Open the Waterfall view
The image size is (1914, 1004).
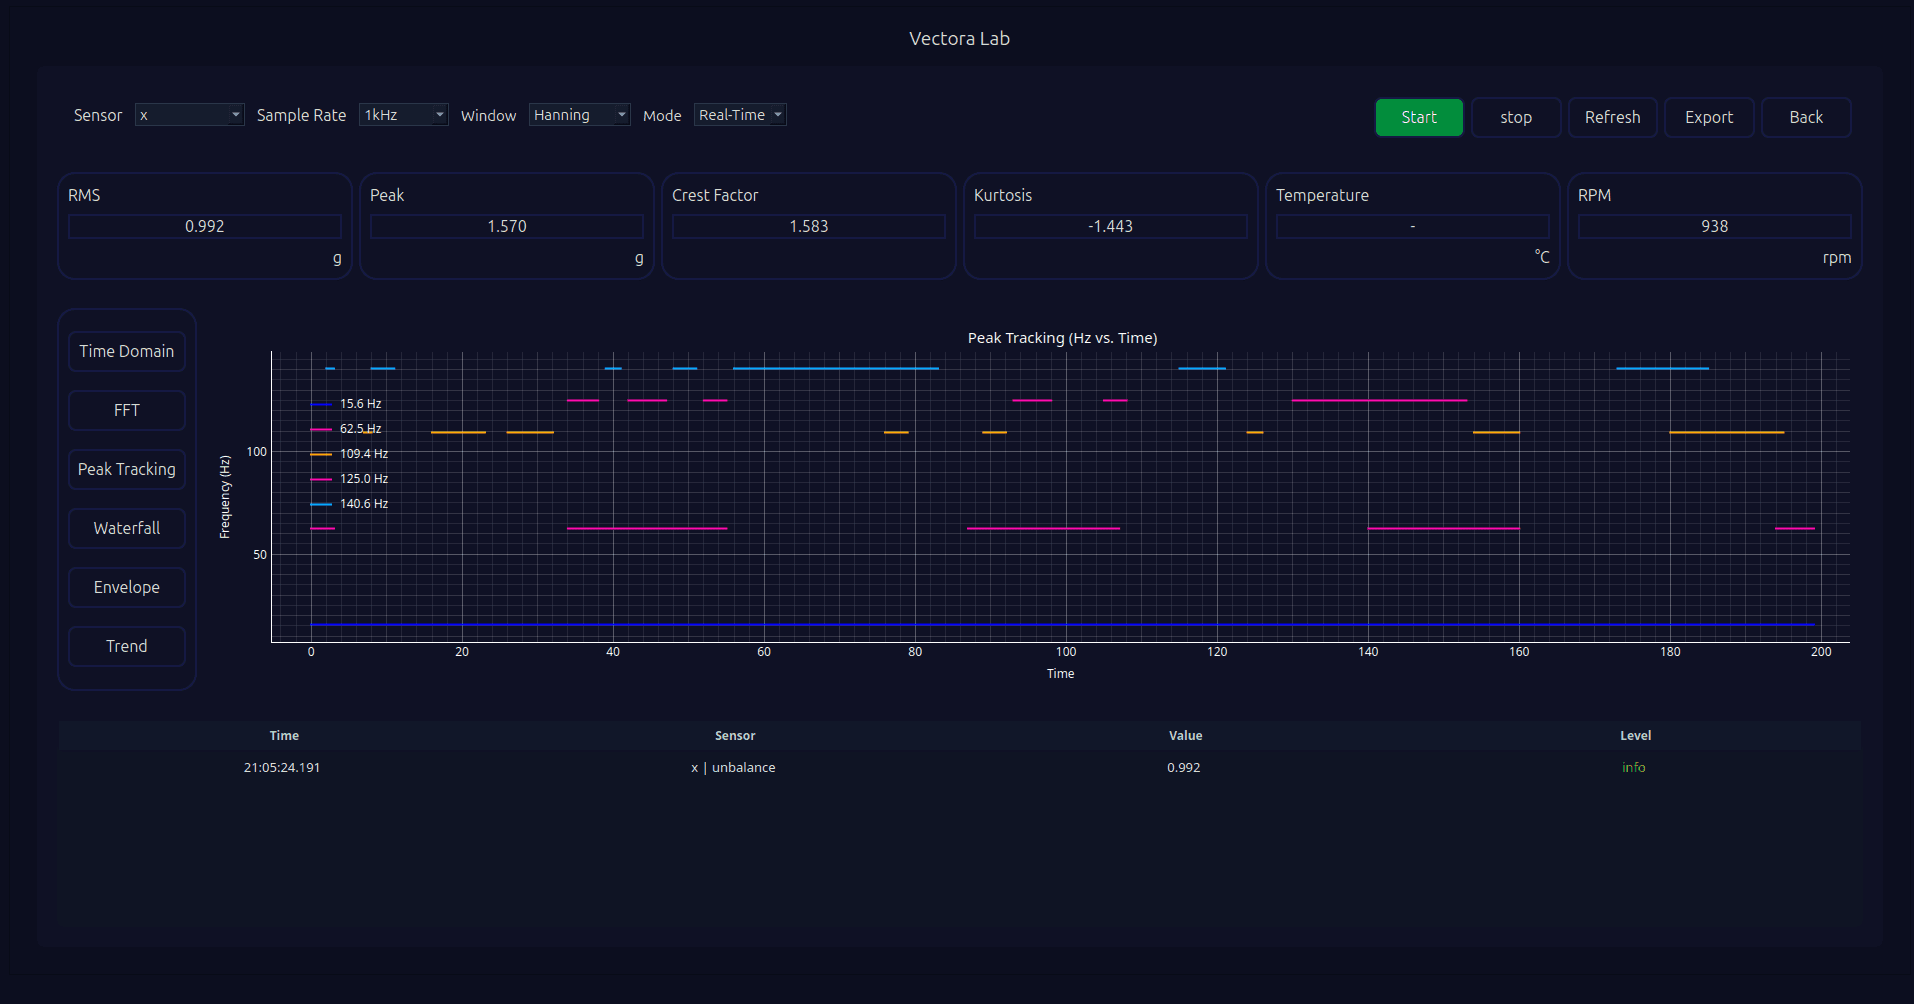point(127,528)
